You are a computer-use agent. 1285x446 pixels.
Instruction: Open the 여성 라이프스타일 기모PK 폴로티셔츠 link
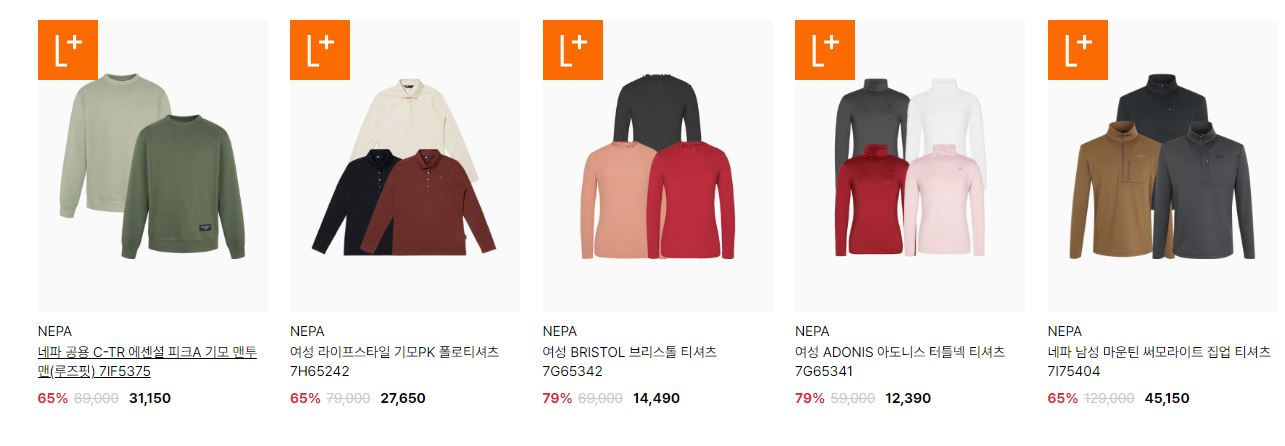394,361
